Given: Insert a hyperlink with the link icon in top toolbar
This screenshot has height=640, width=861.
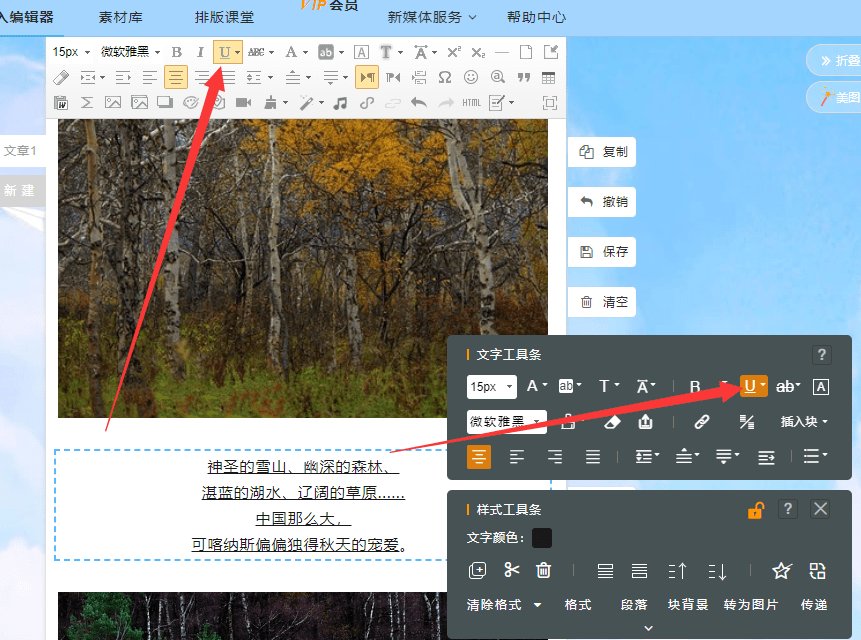Looking at the screenshot, I should [x=367, y=103].
